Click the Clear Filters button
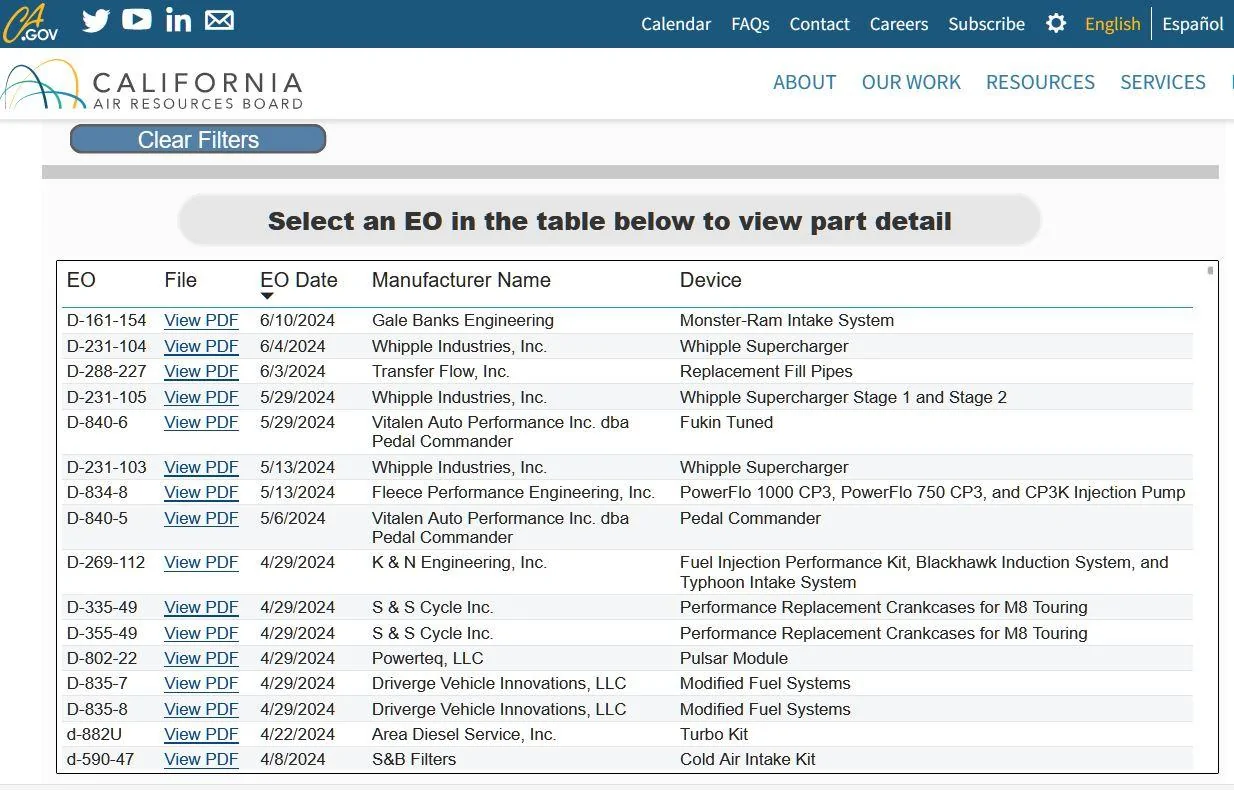Image resolution: width=1234 pixels, height=790 pixels. tap(198, 140)
